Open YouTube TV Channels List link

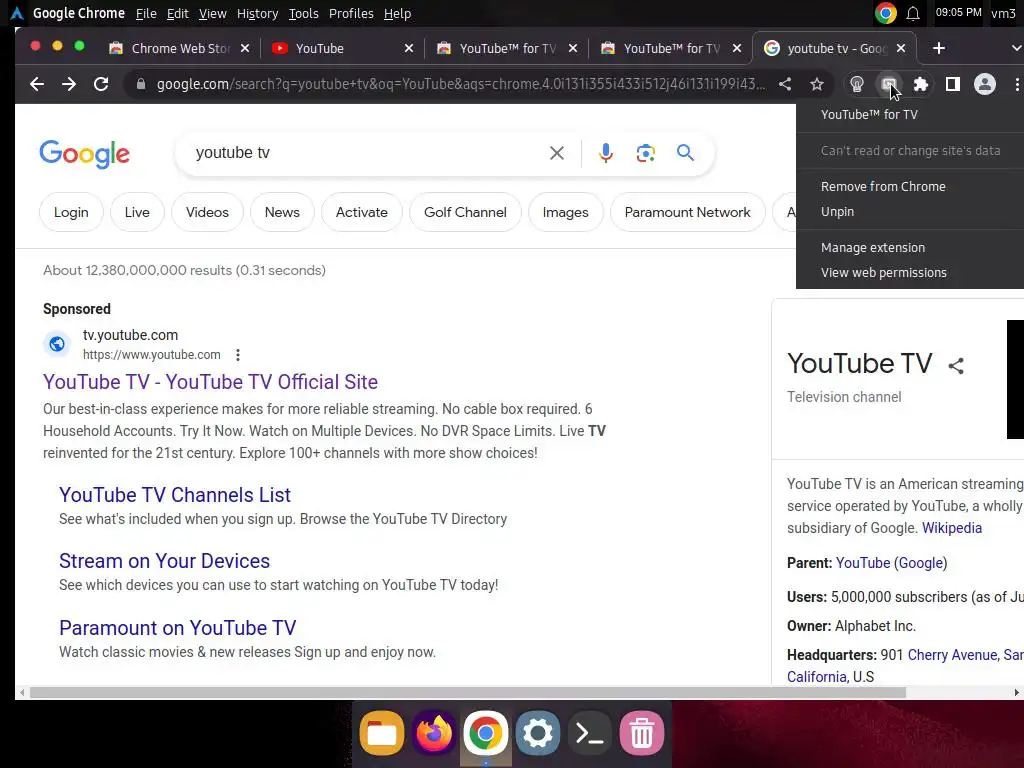175,495
